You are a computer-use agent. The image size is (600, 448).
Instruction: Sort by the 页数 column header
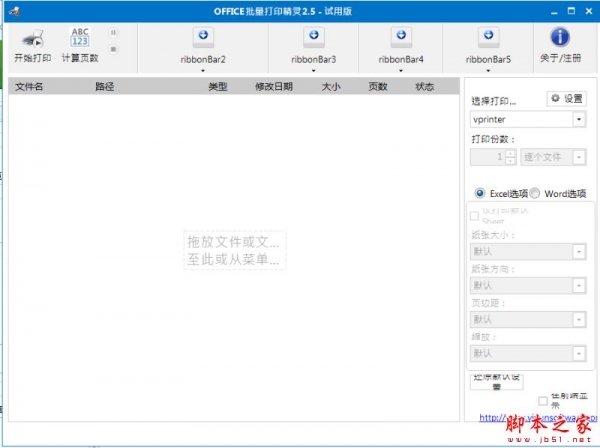pos(378,86)
